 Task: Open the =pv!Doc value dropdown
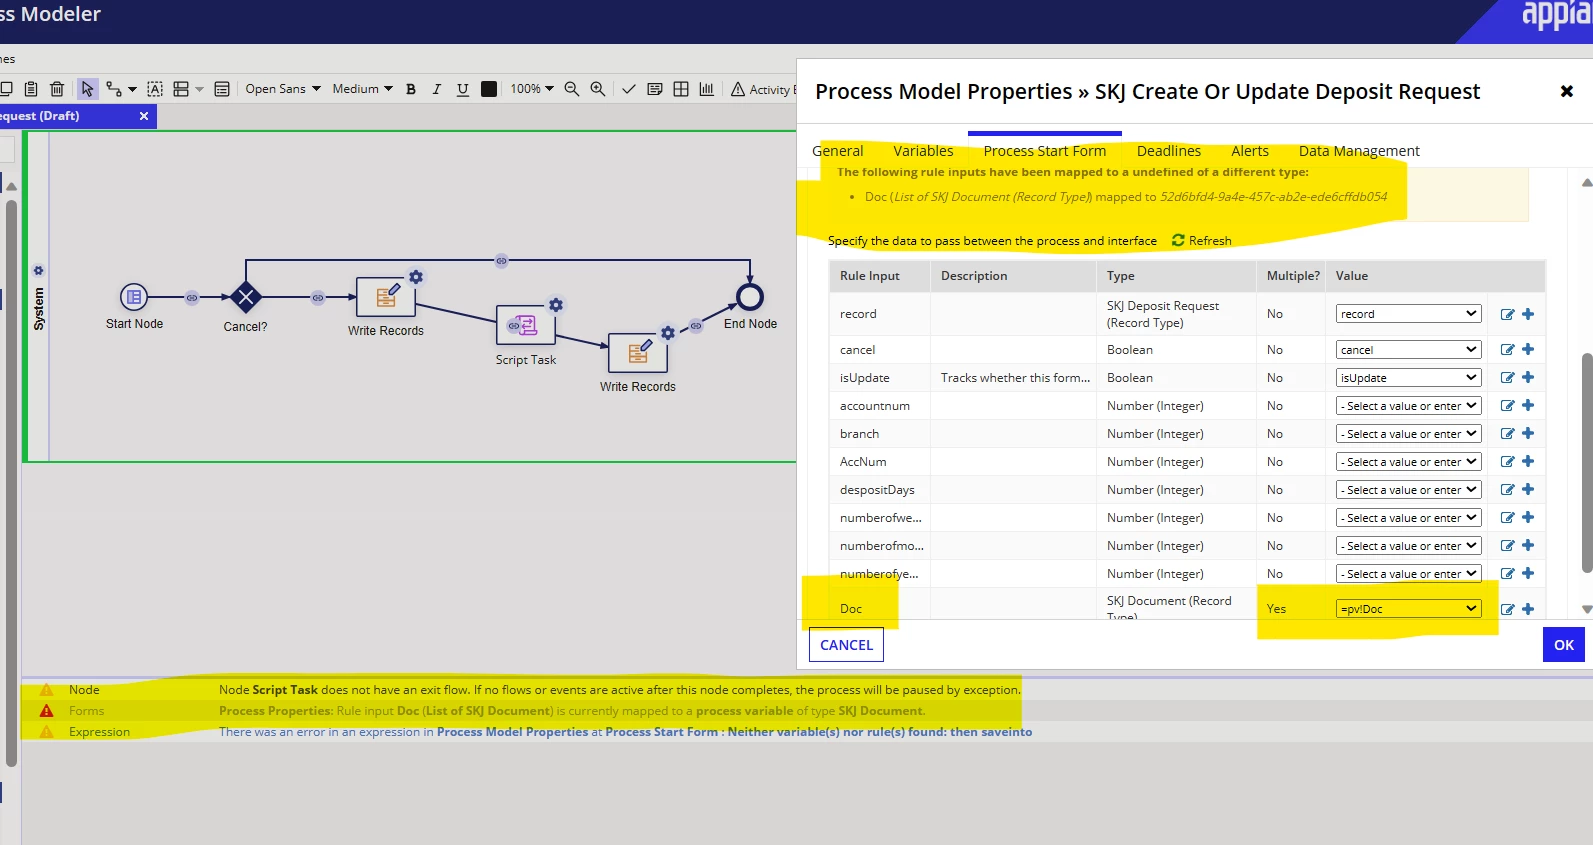pos(1408,609)
